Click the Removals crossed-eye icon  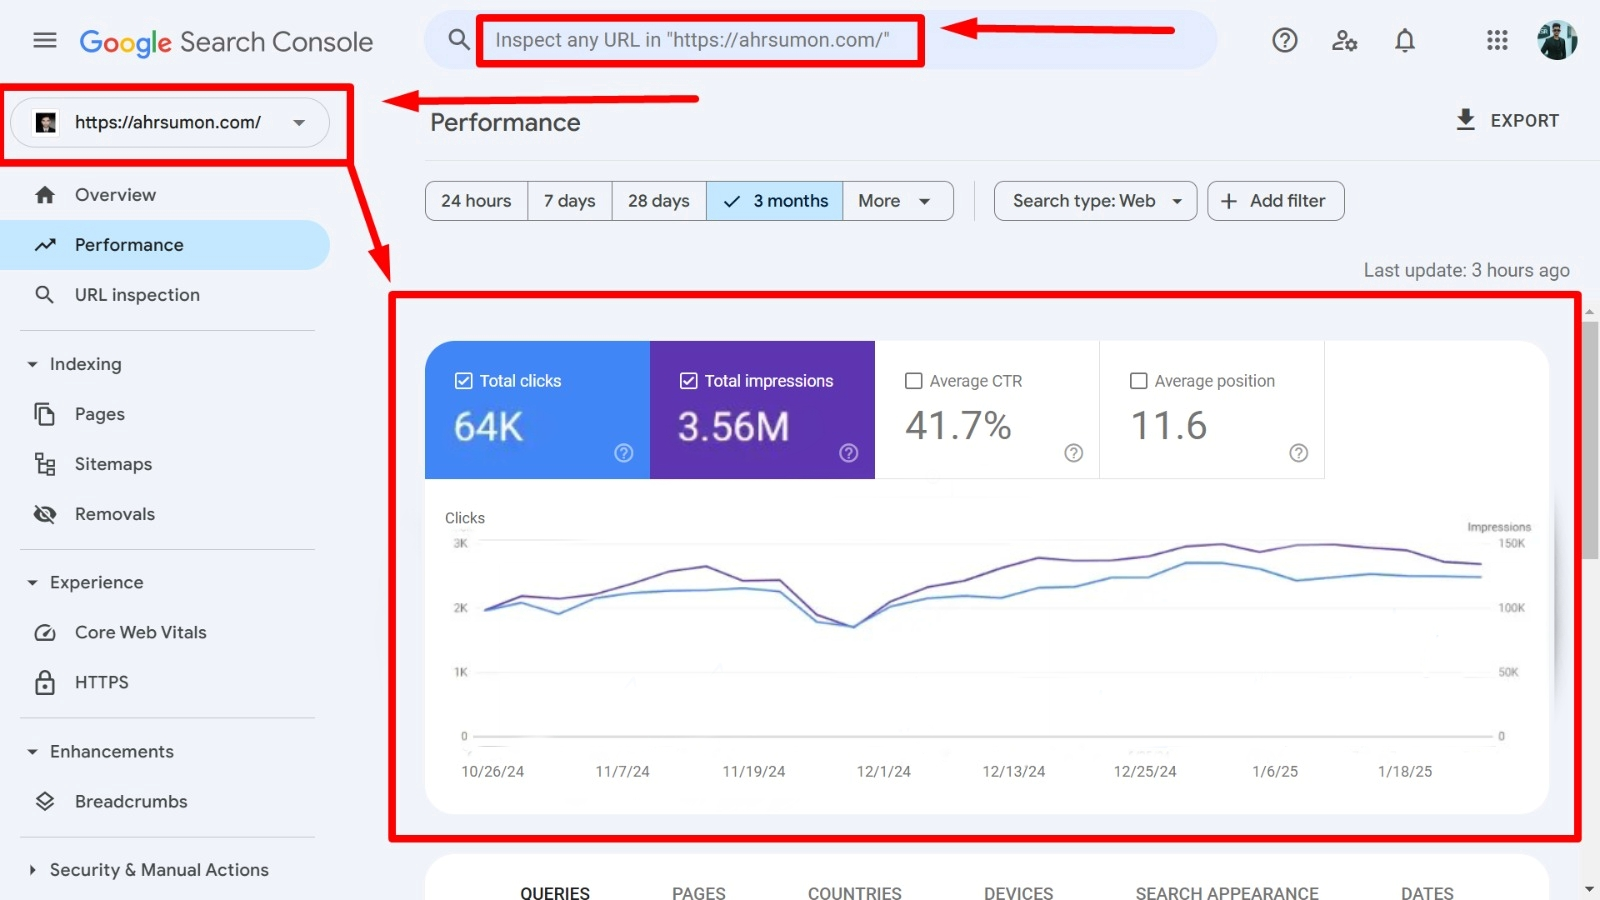point(45,514)
